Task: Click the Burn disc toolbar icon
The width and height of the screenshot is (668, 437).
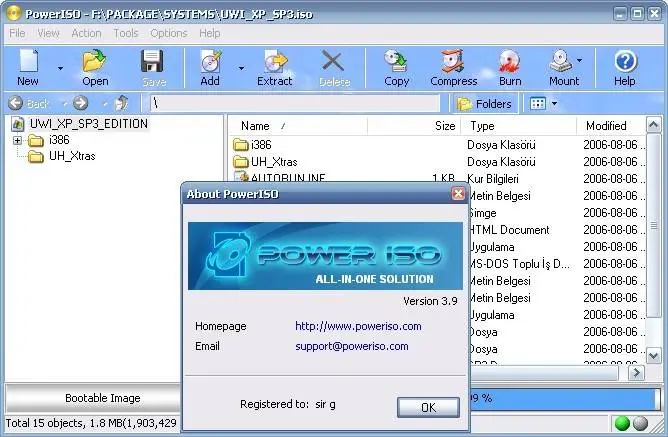Action: tap(510, 61)
